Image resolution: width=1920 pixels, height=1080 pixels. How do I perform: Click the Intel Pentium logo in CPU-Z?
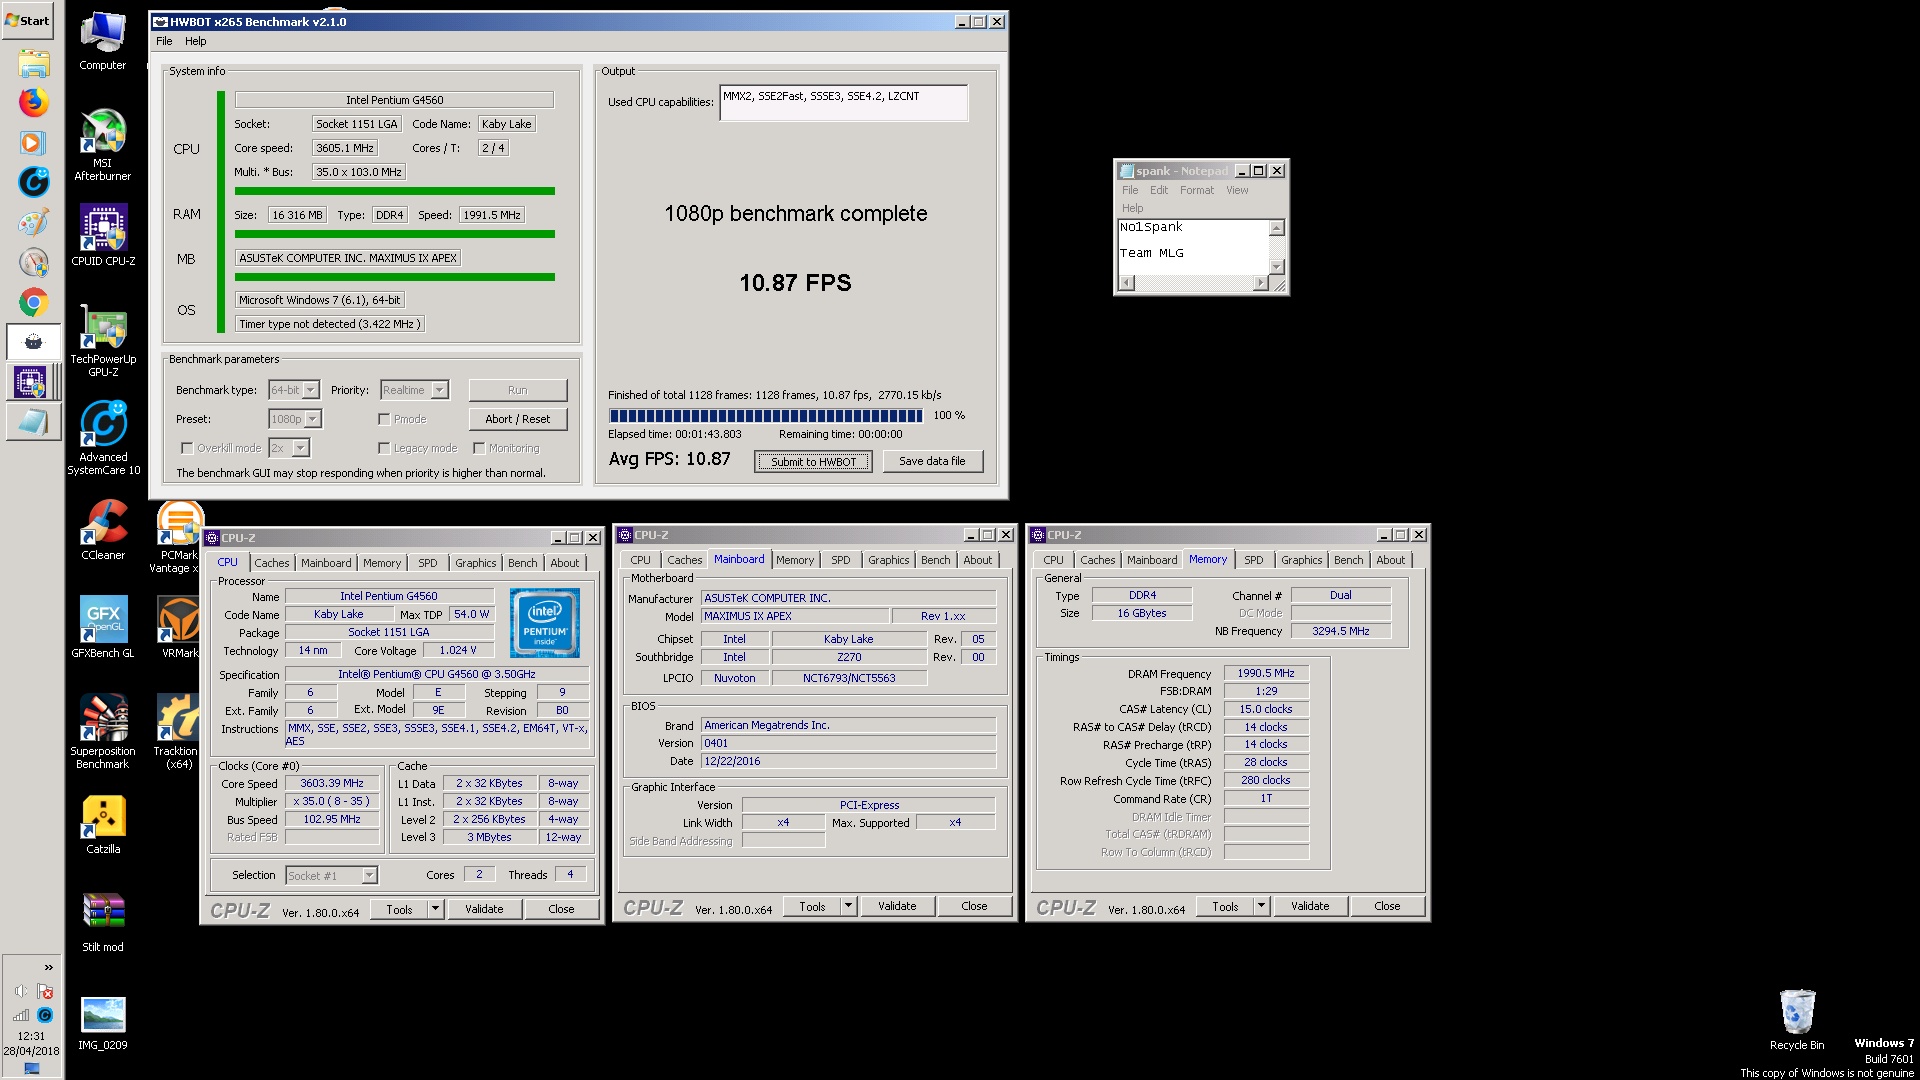coord(545,622)
